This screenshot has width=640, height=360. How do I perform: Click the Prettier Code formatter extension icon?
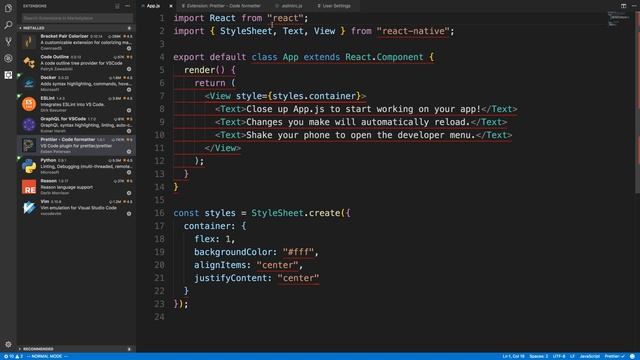pos(29,145)
